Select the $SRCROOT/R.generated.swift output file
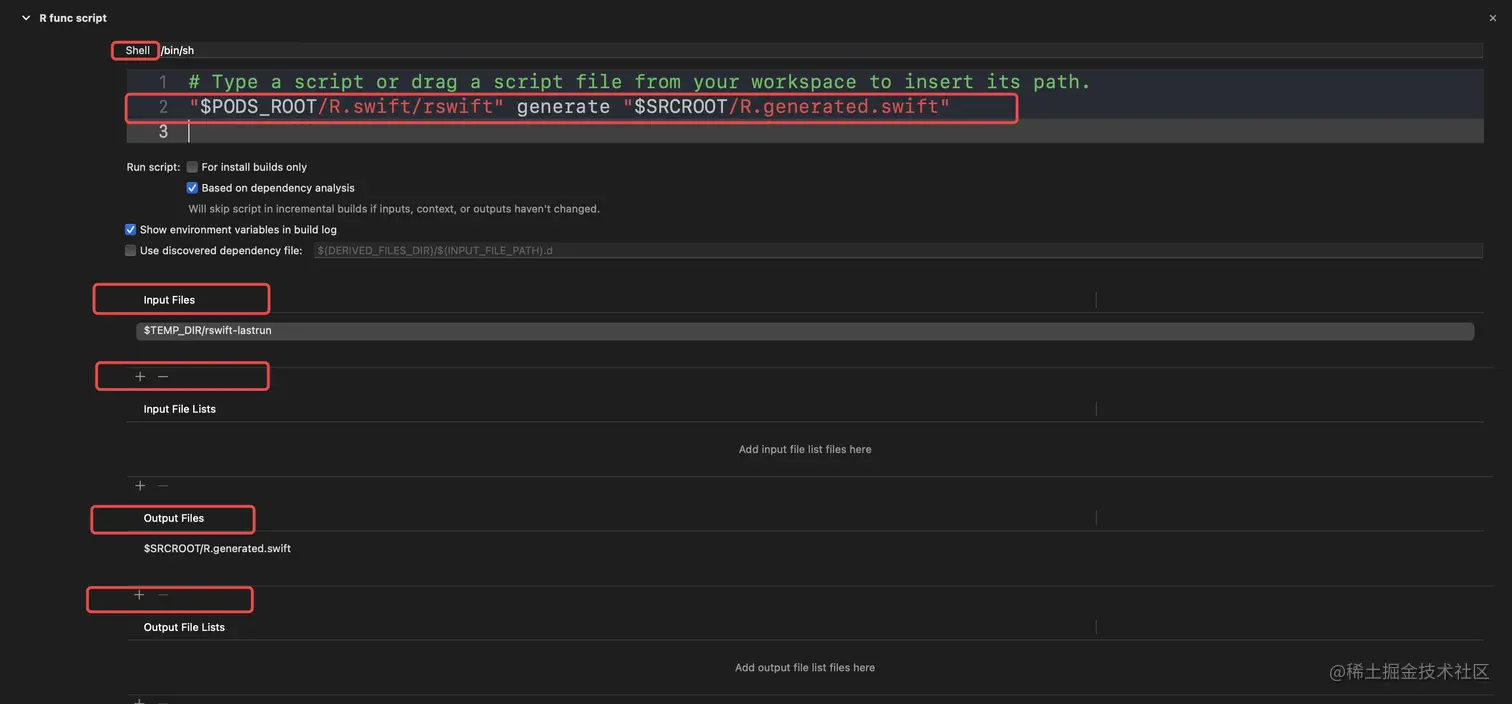The height and width of the screenshot is (704, 1512). click(217, 549)
